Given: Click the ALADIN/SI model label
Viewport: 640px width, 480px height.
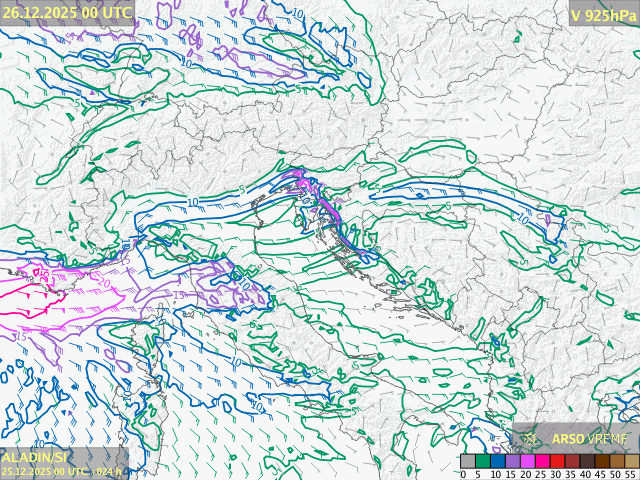Looking at the screenshot, I should pos(35,457).
